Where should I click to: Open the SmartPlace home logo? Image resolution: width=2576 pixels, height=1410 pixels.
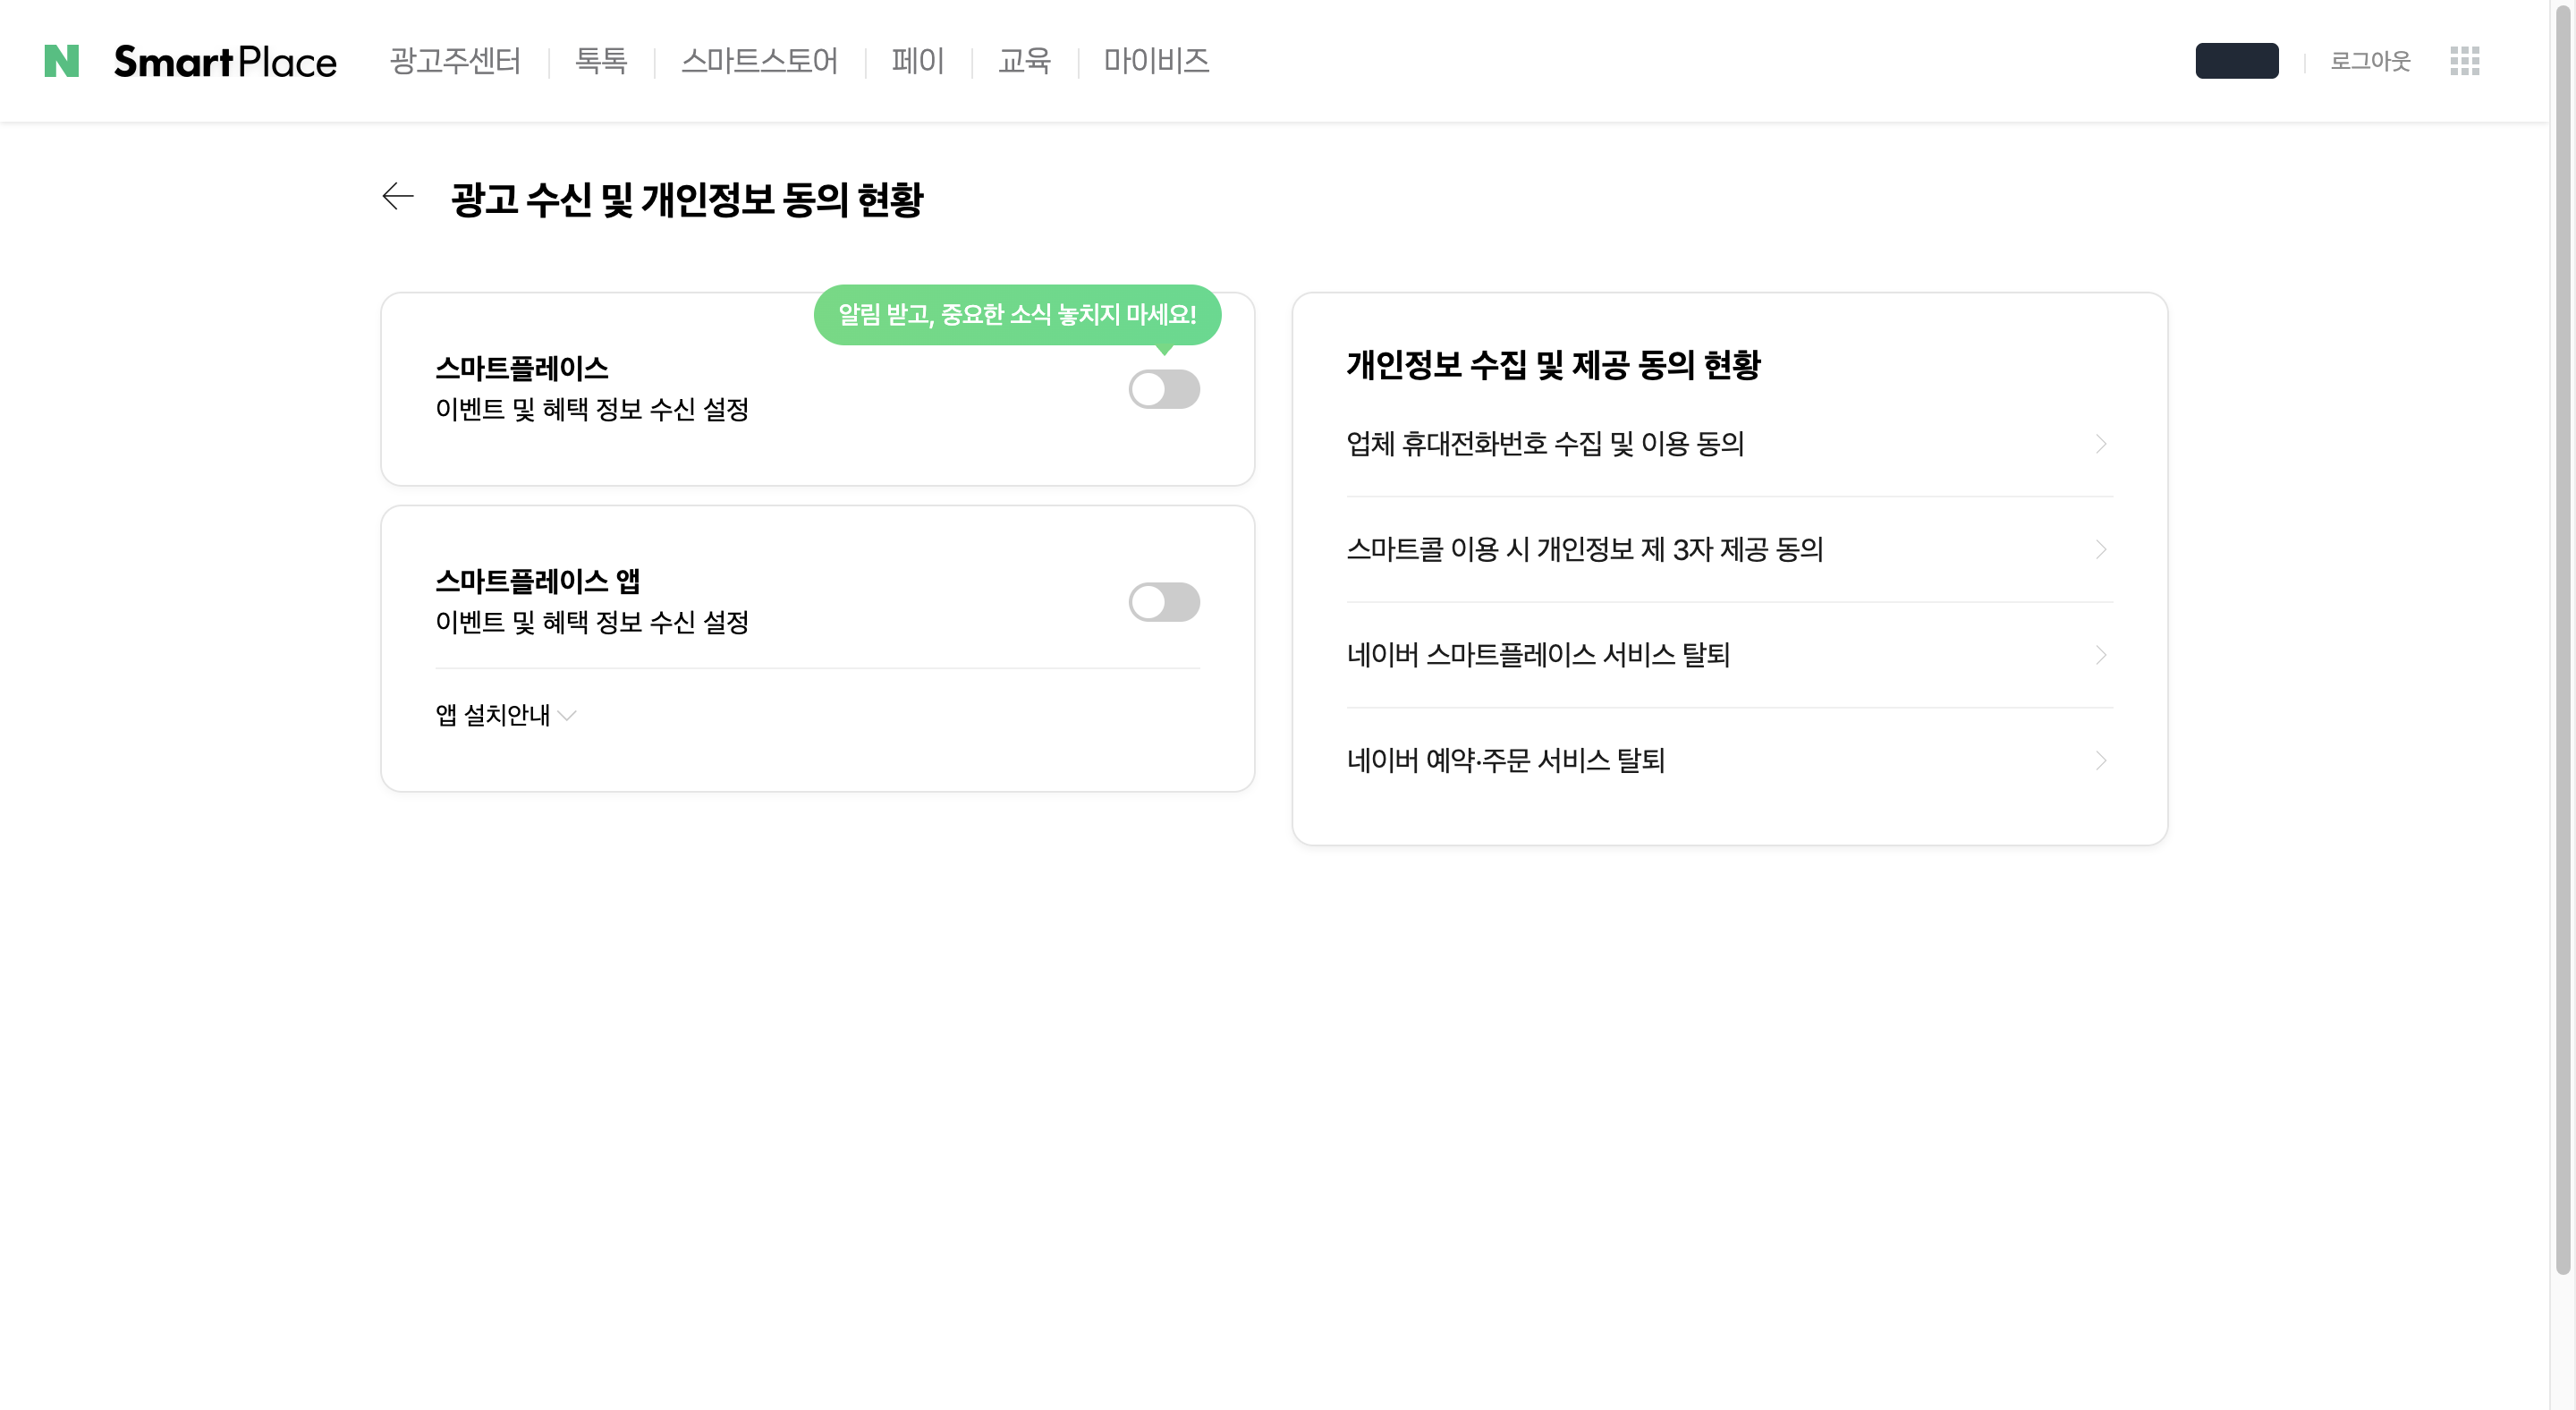225,61
